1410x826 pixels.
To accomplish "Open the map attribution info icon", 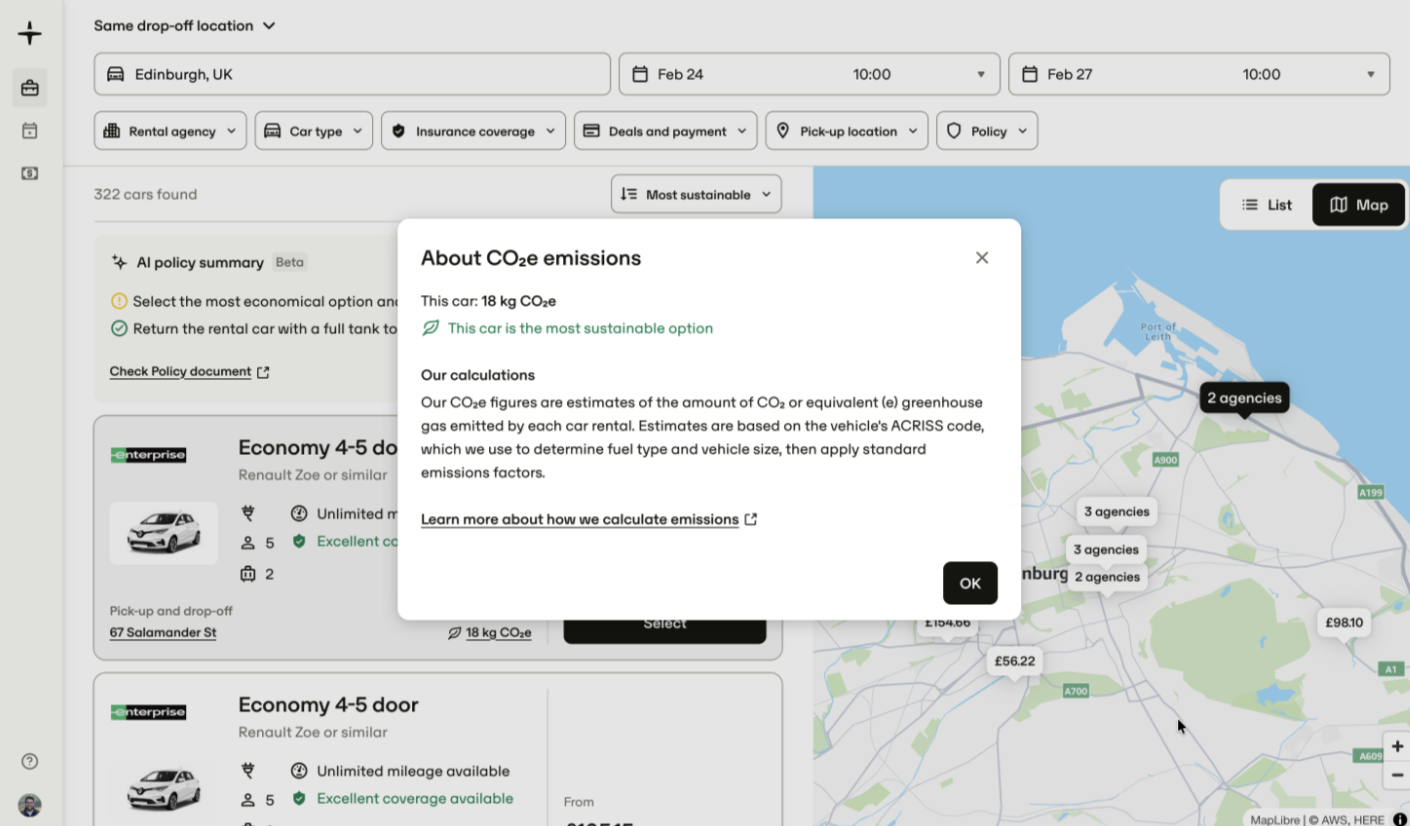I will (x=1399, y=819).
